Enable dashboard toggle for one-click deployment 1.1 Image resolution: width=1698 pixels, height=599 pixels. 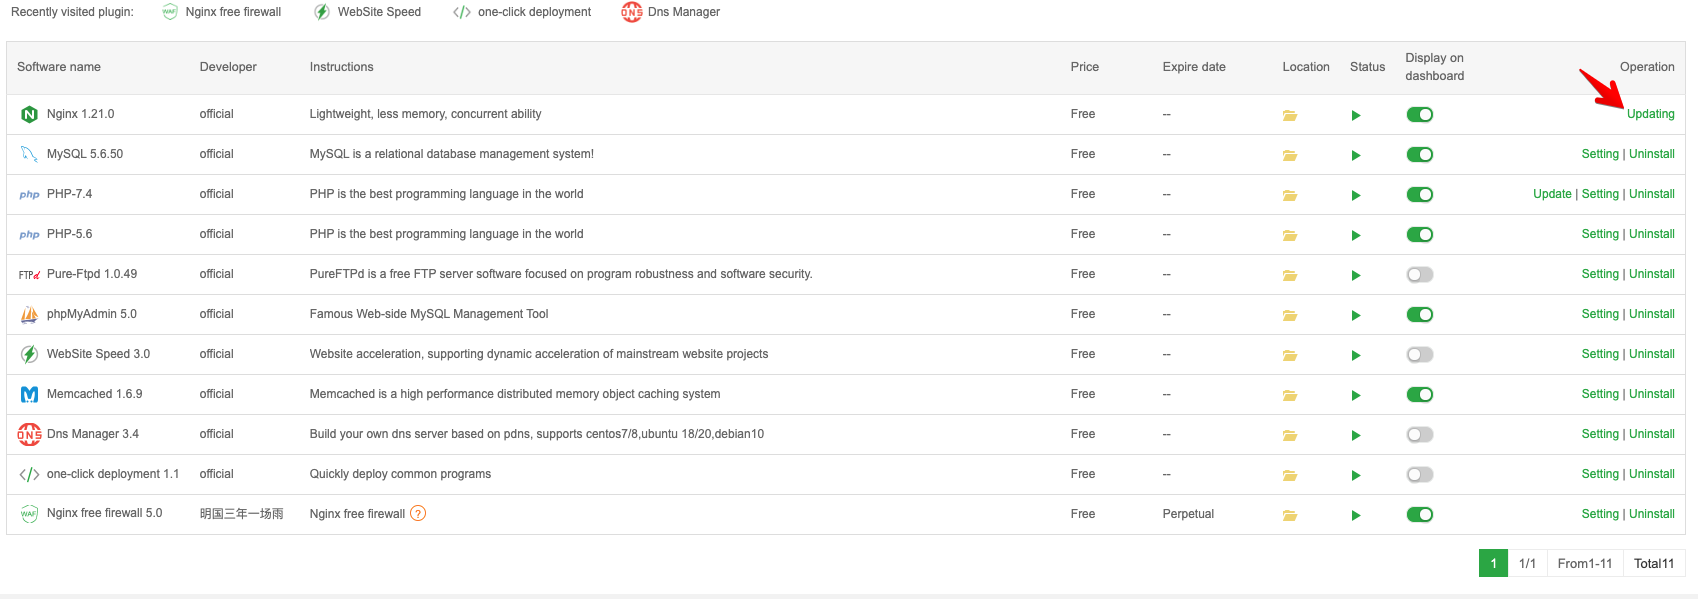(1419, 475)
